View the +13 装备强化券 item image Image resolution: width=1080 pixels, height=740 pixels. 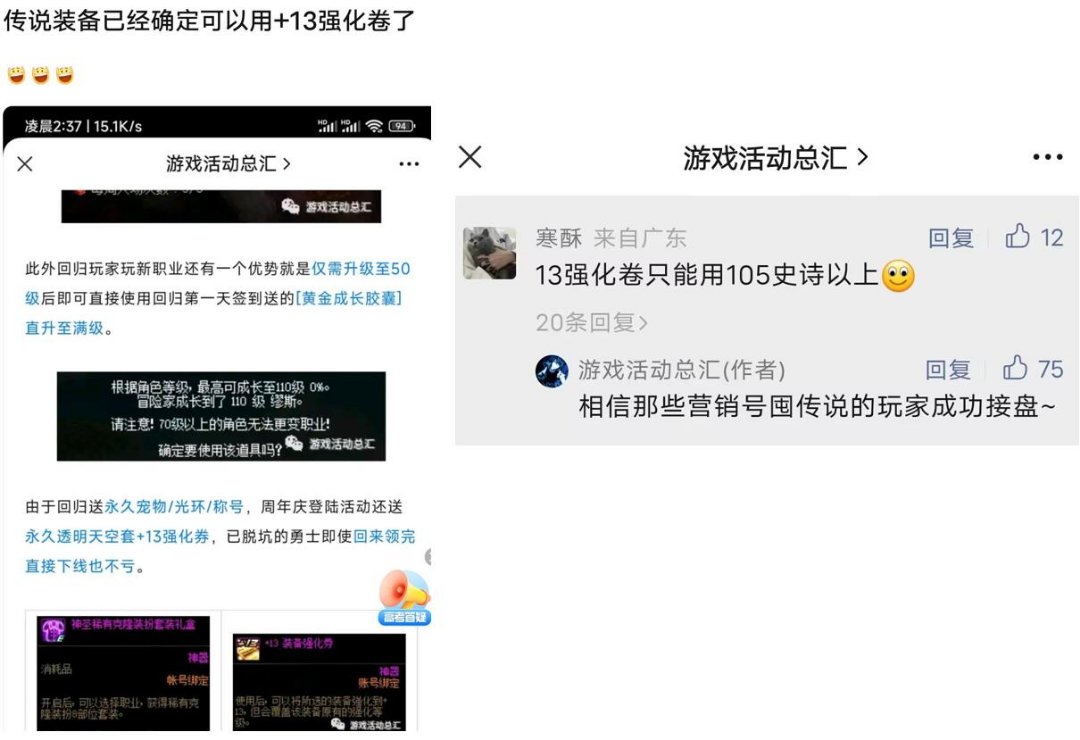coord(319,681)
